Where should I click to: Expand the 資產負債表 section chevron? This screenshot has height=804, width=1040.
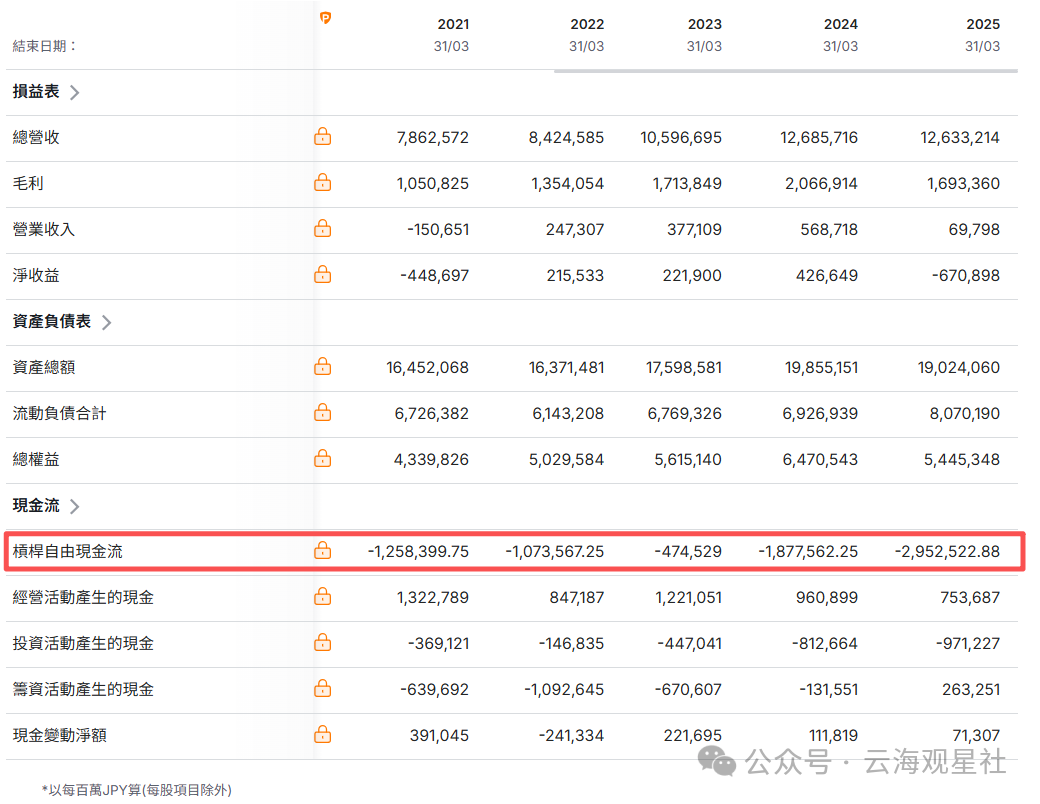107,322
